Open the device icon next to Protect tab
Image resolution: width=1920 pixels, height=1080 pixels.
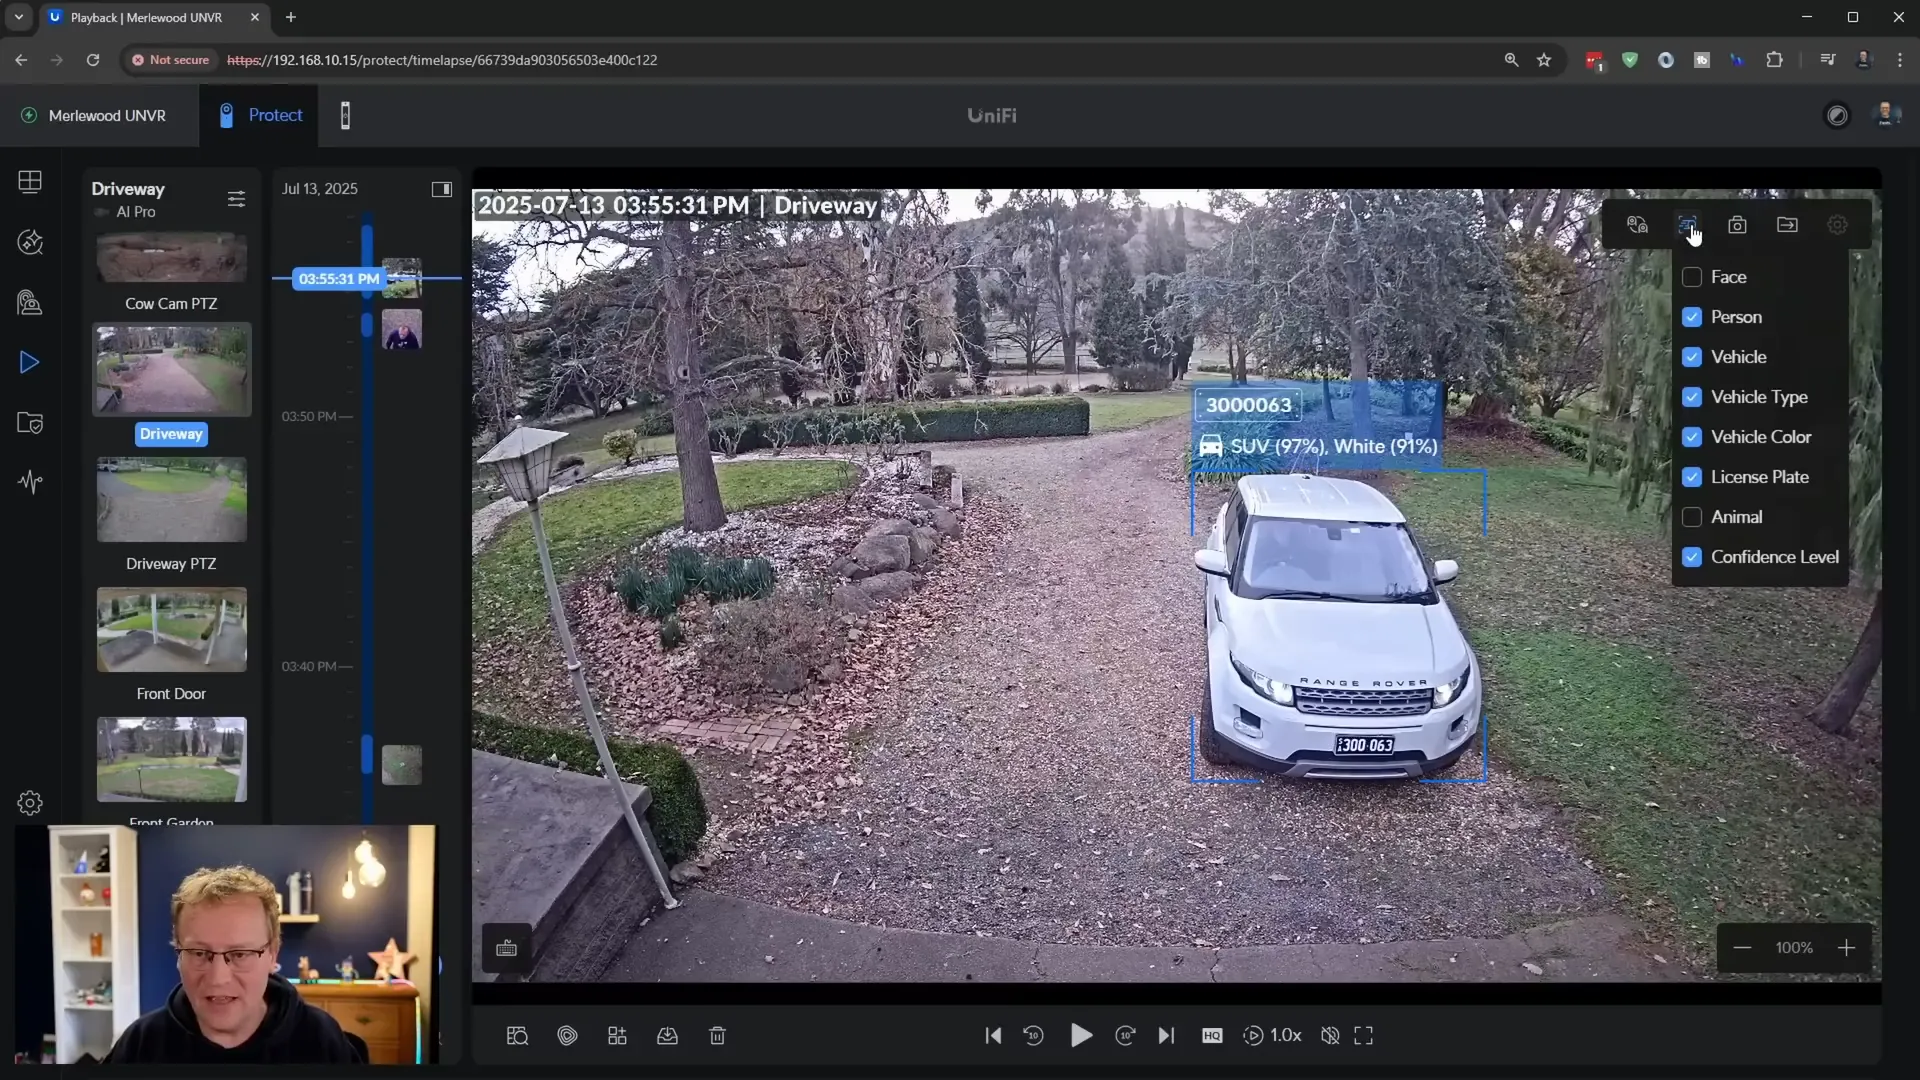coord(345,115)
